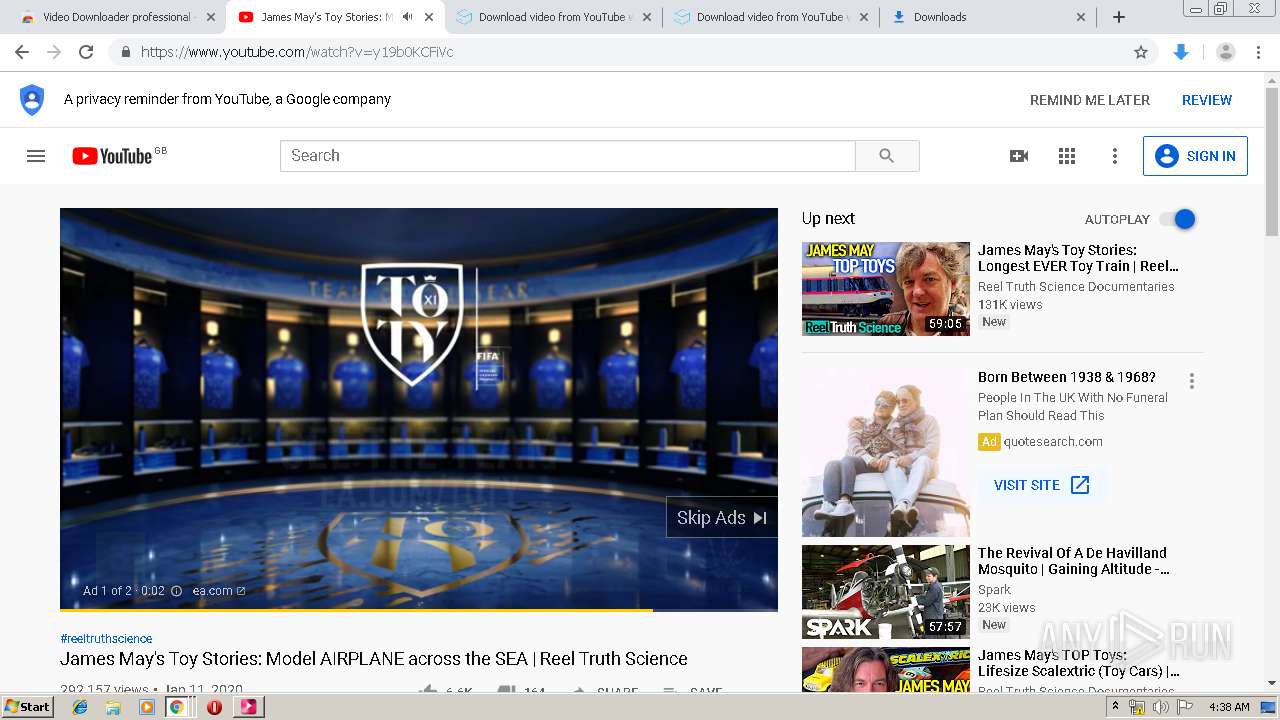Click REMIND ME LATER on privacy banner

point(1090,100)
